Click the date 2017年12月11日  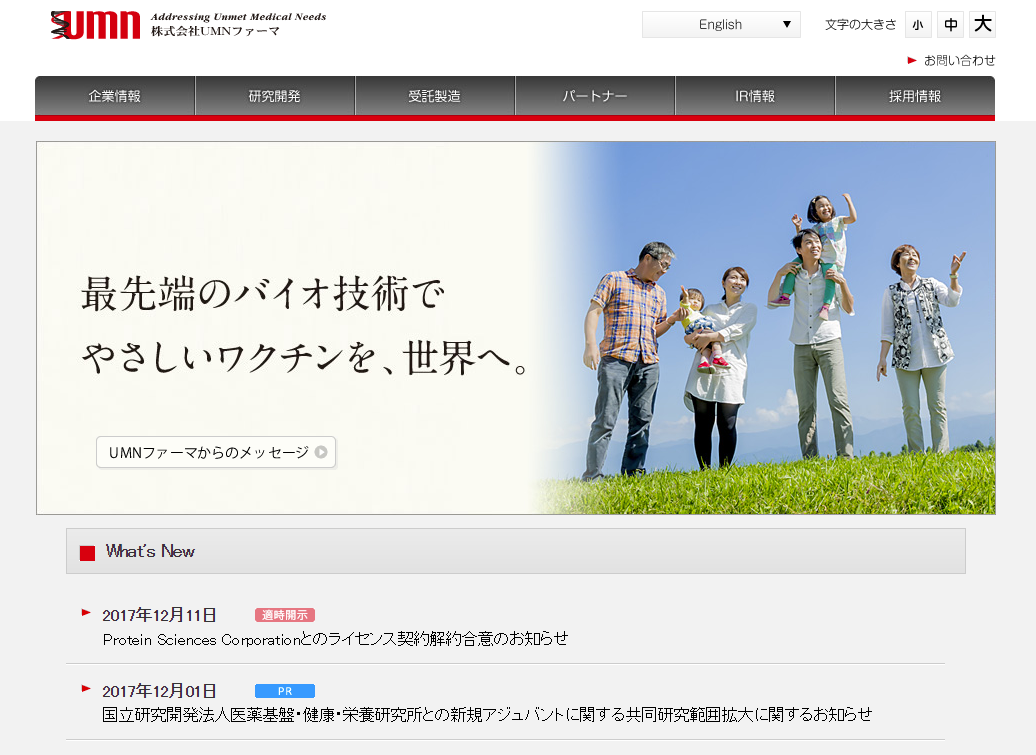click(159, 615)
